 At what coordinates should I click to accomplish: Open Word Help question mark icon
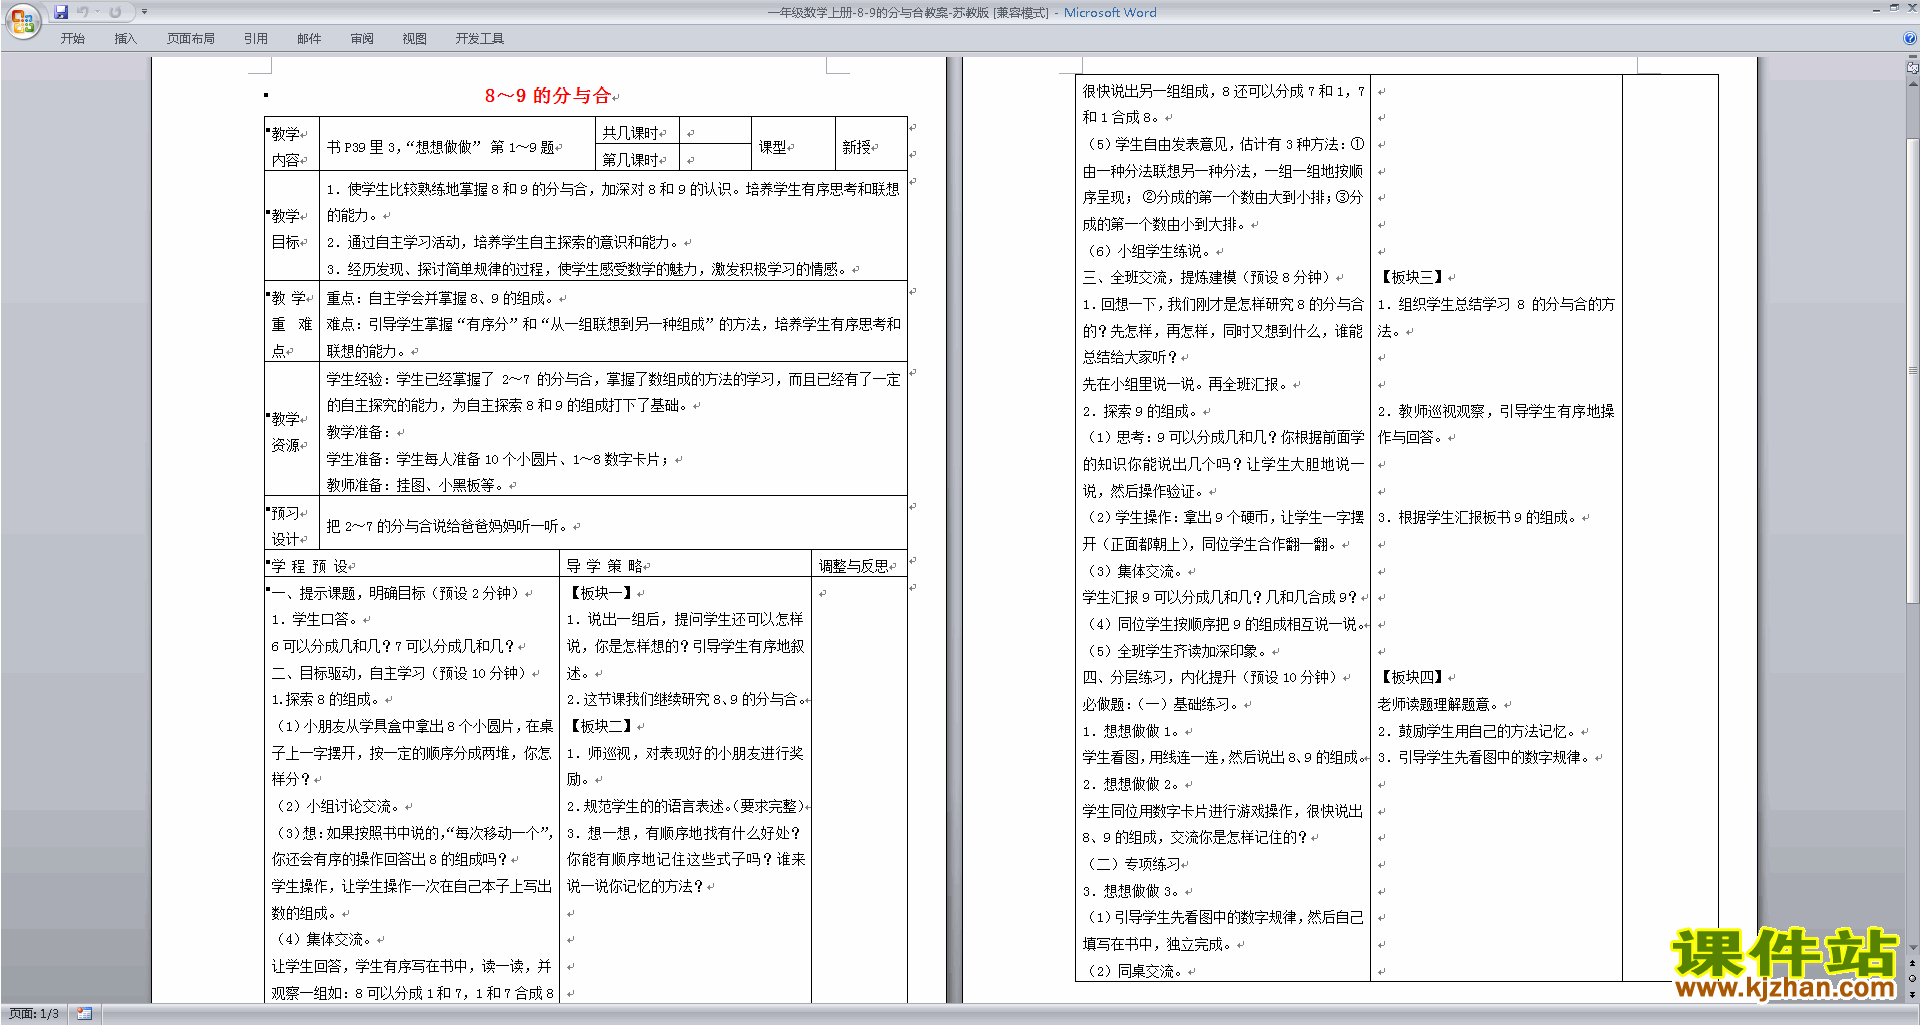pos(1910,39)
